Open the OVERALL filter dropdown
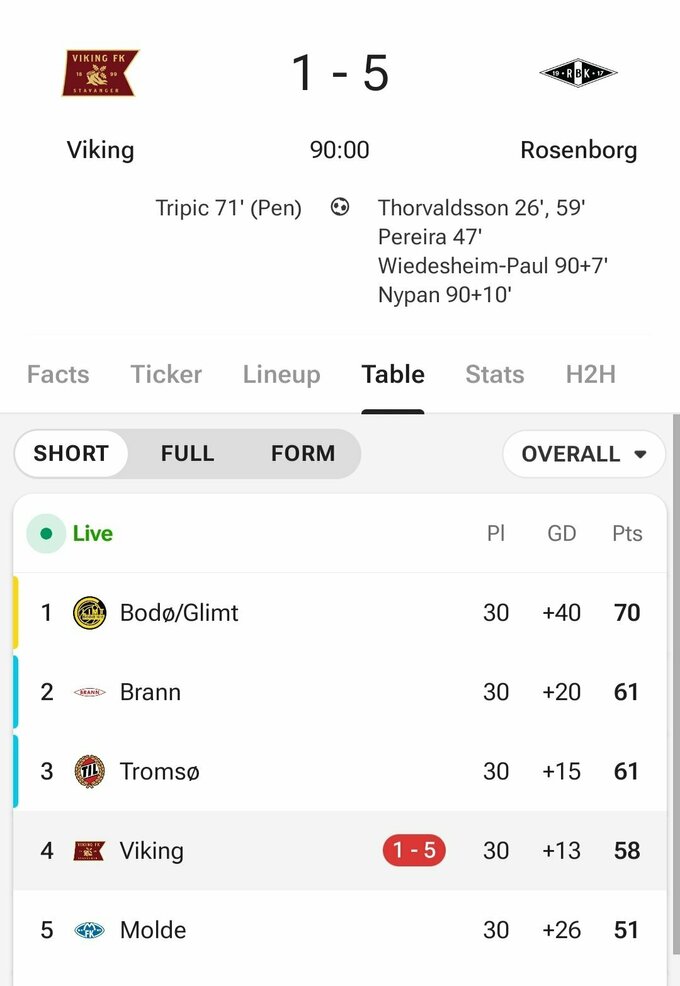The height and width of the screenshot is (986, 680). point(584,454)
